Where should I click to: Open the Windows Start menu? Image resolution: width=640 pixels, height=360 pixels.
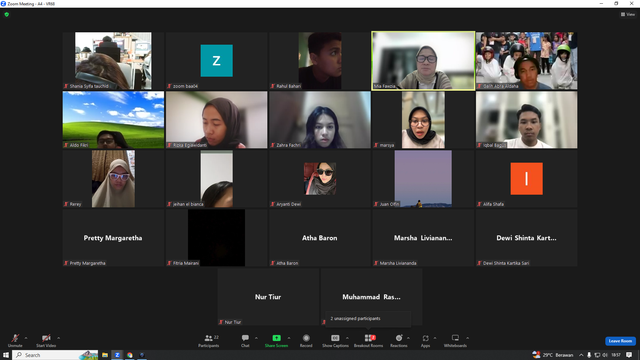click(6, 355)
